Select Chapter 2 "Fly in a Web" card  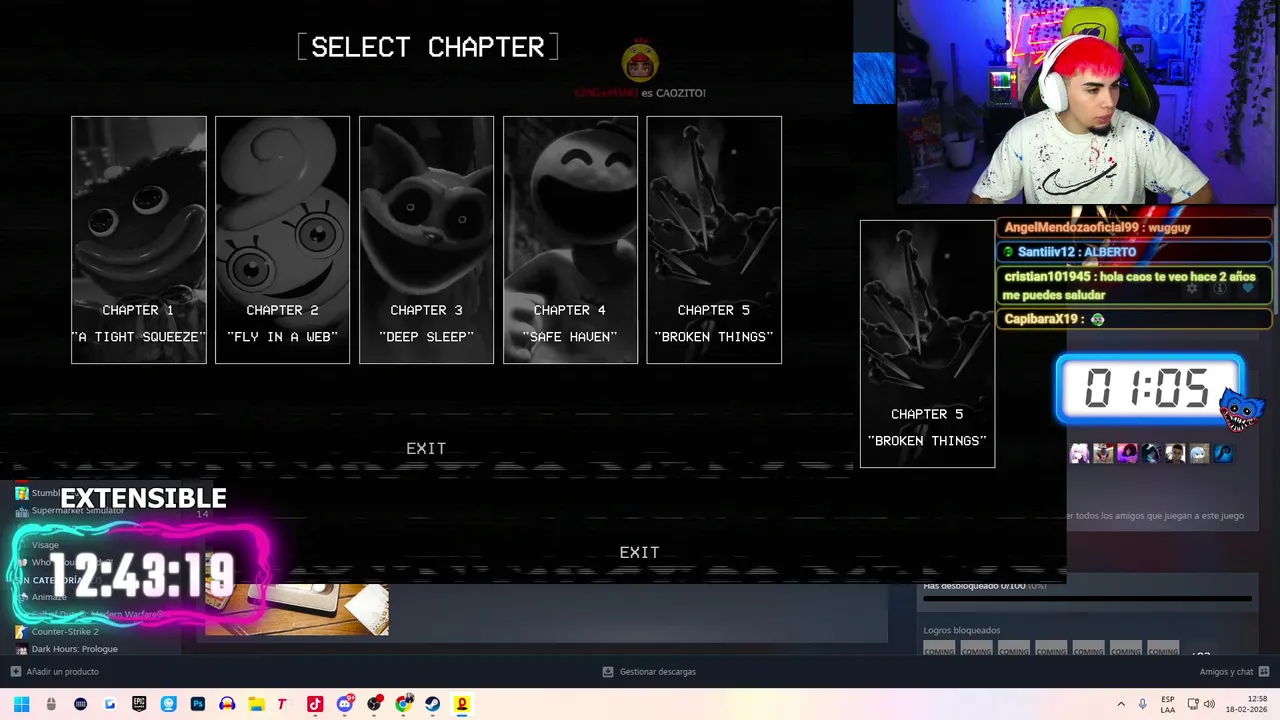coord(282,240)
